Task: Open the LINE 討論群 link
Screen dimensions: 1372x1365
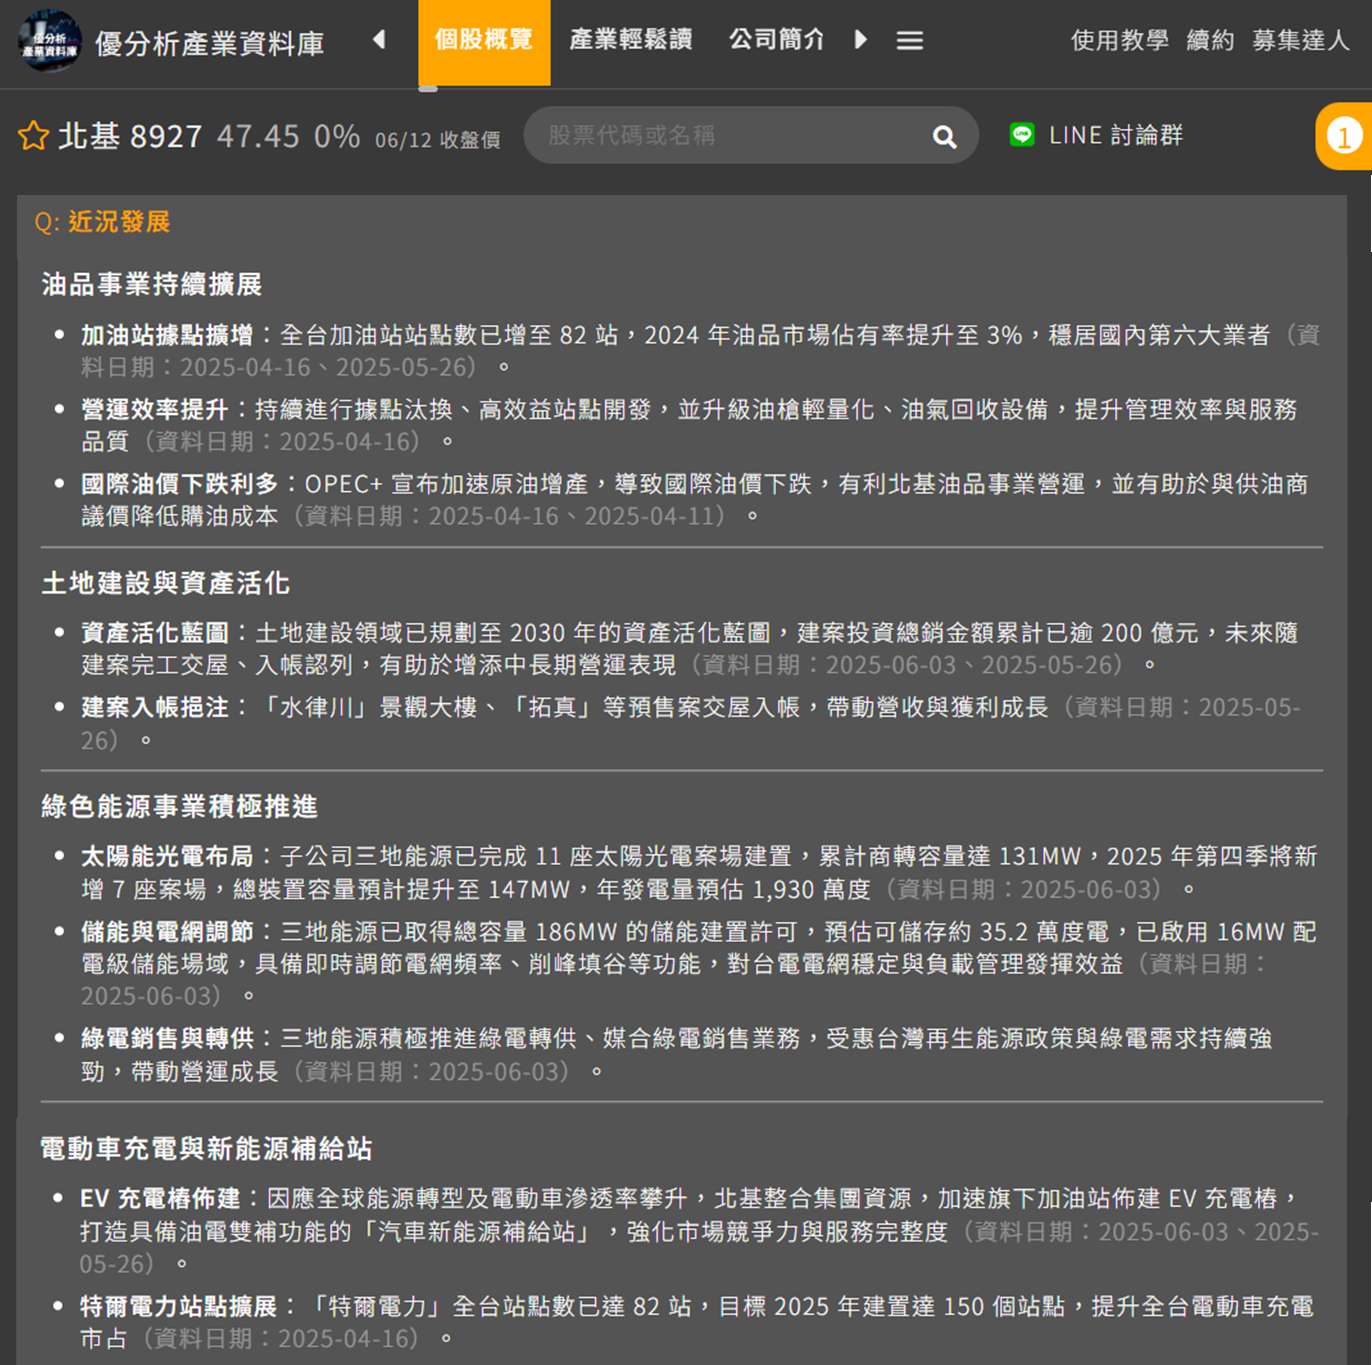Action: point(1116,135)
